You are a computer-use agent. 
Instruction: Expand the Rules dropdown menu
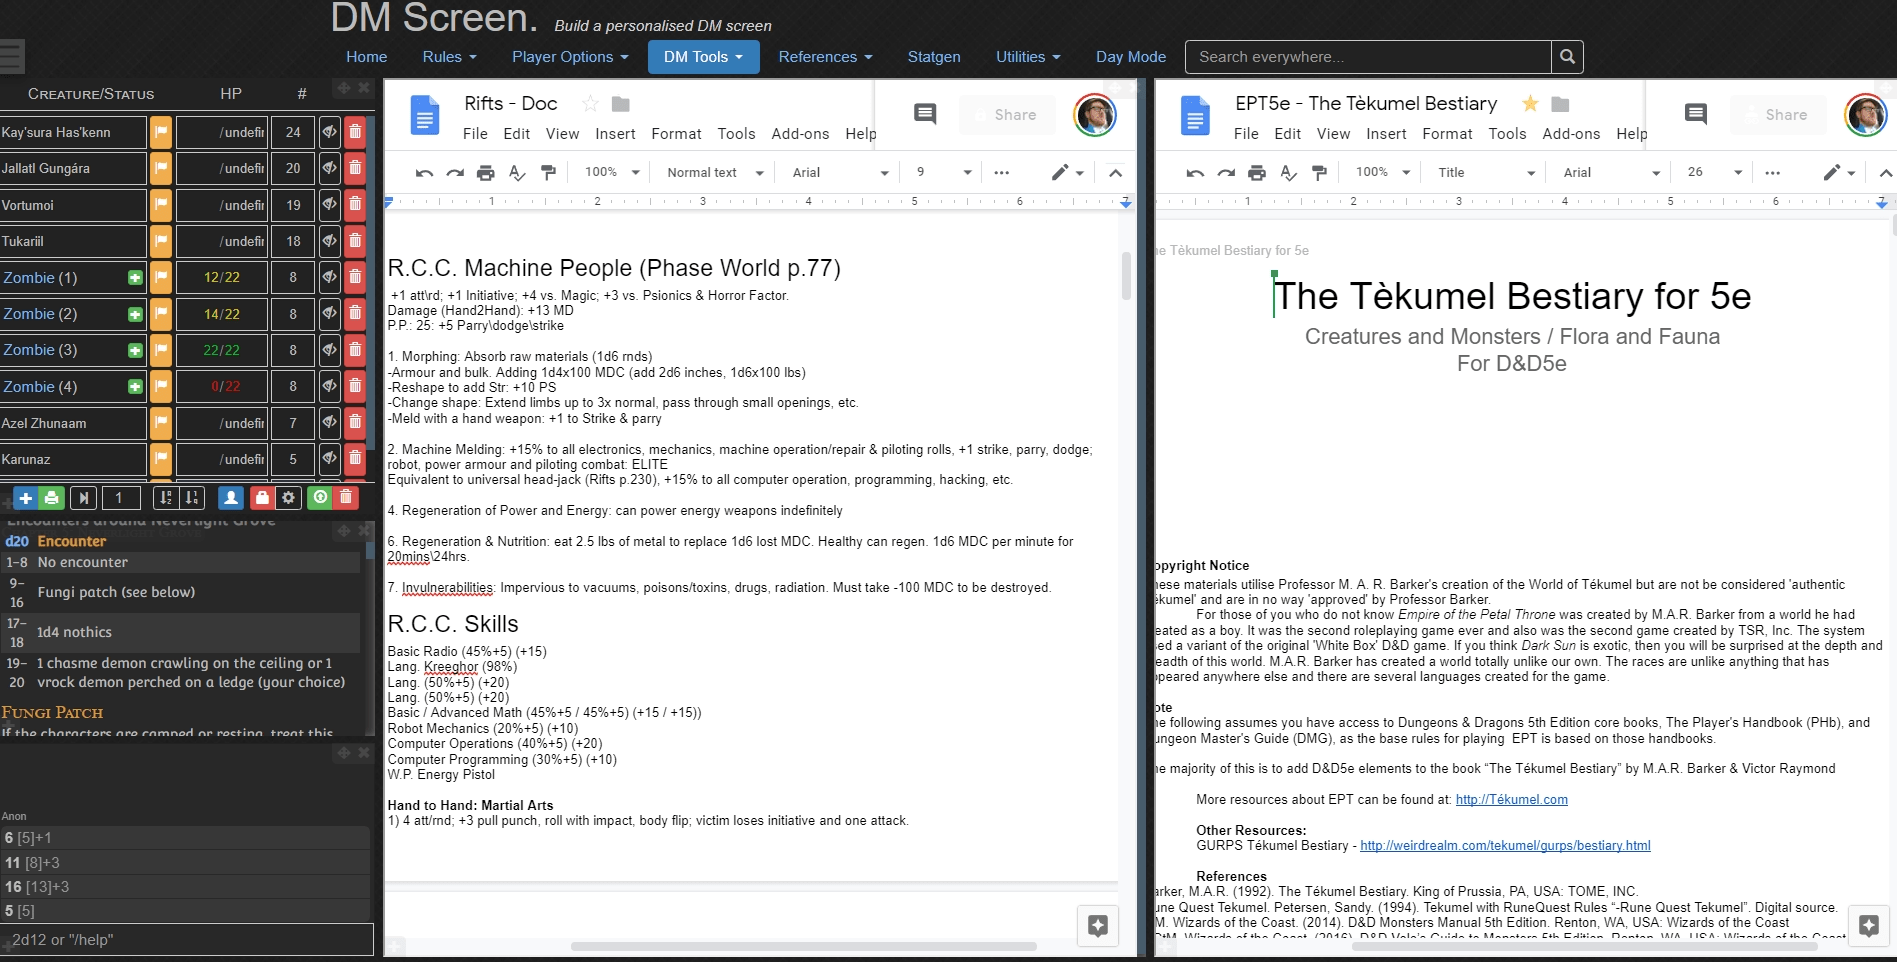point(449,57)
